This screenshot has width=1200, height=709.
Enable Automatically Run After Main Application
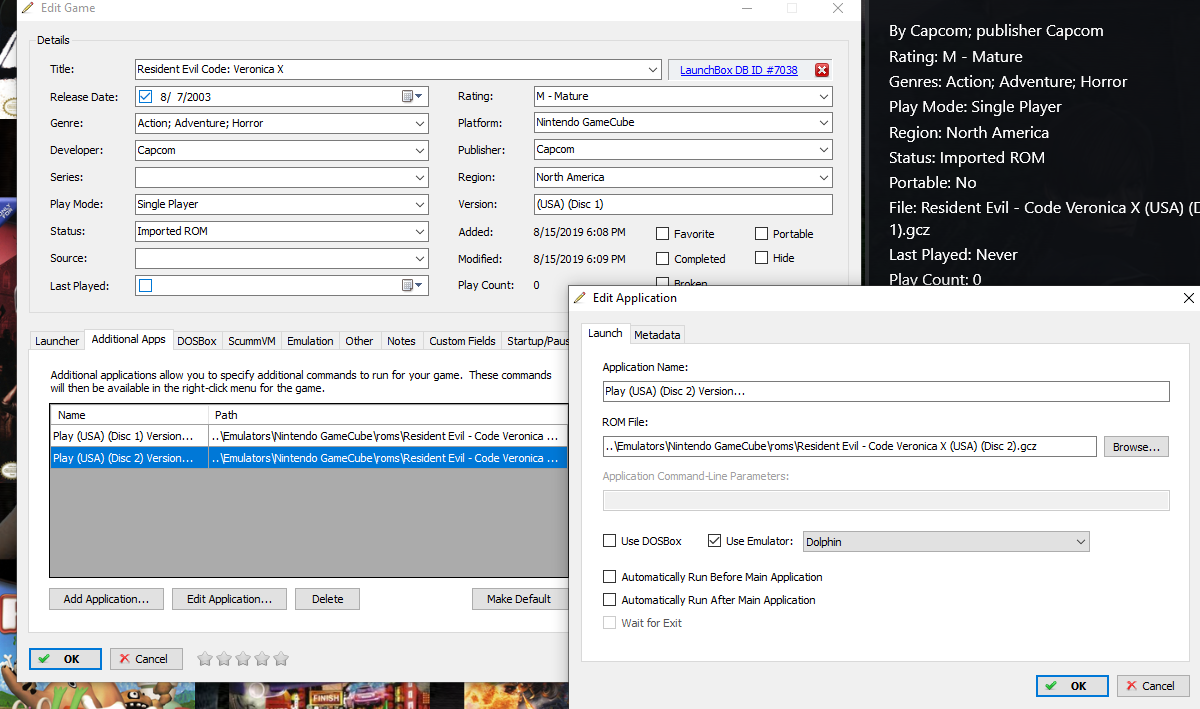pos(610,600)
